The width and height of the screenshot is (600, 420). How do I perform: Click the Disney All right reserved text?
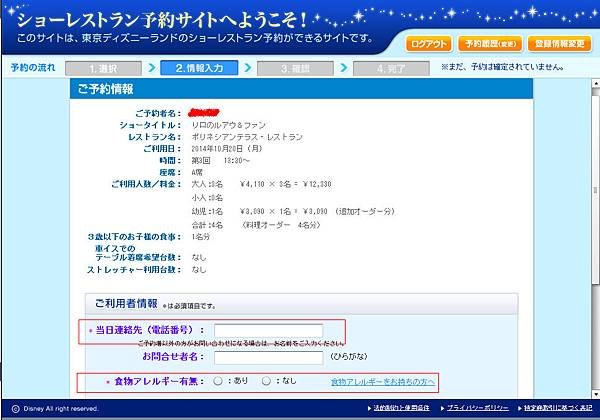click(x=60, y=409)
